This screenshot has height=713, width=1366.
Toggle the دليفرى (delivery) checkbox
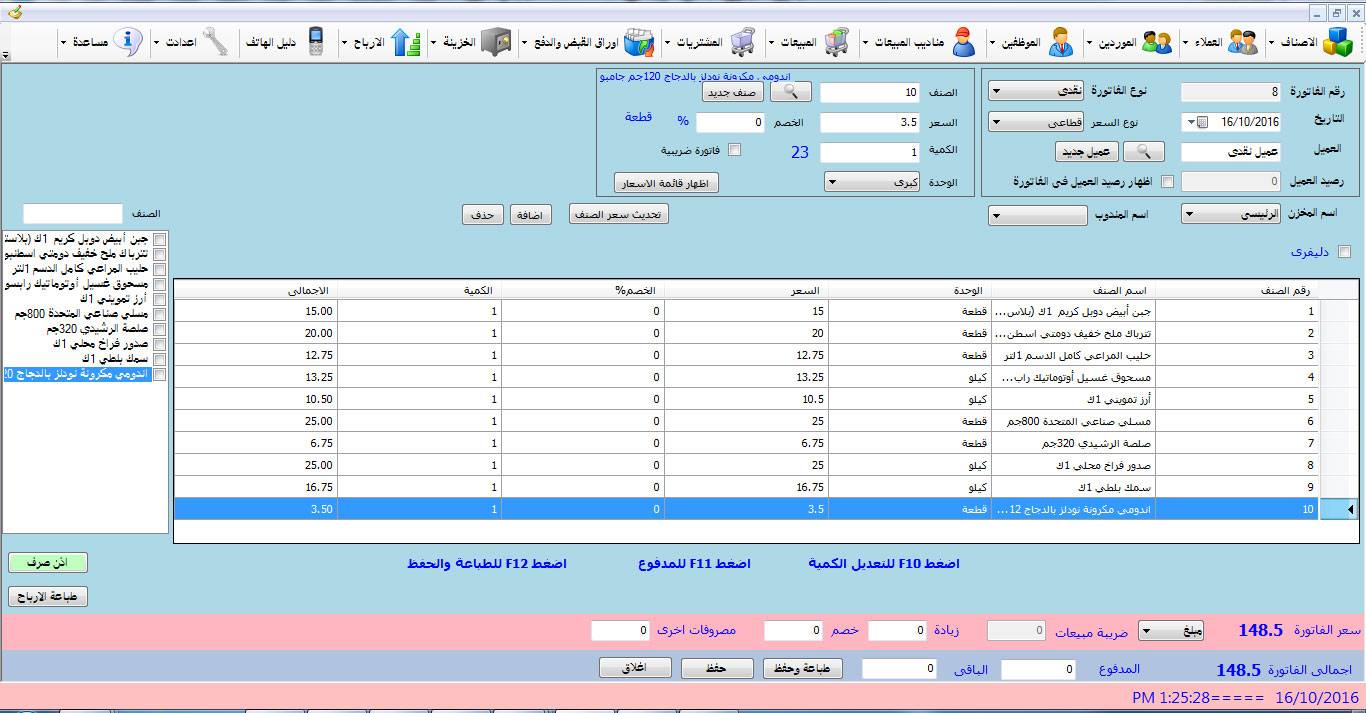tap(1344, 252)
